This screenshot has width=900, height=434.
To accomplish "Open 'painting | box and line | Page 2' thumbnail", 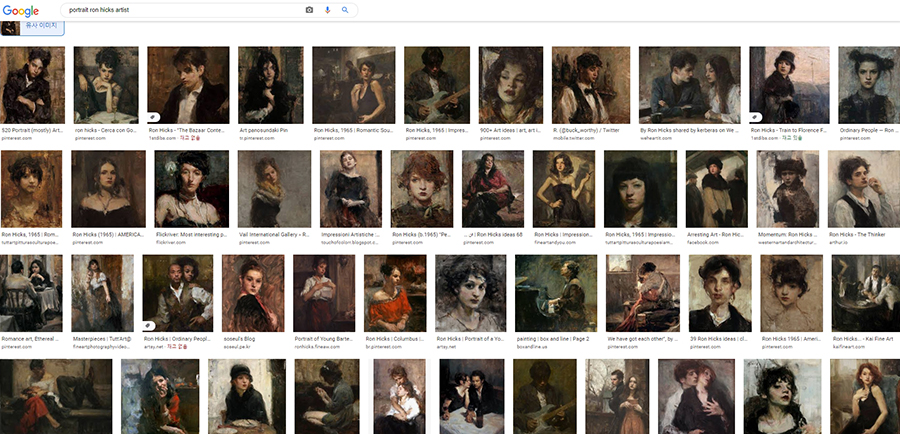I will point(556,293).
